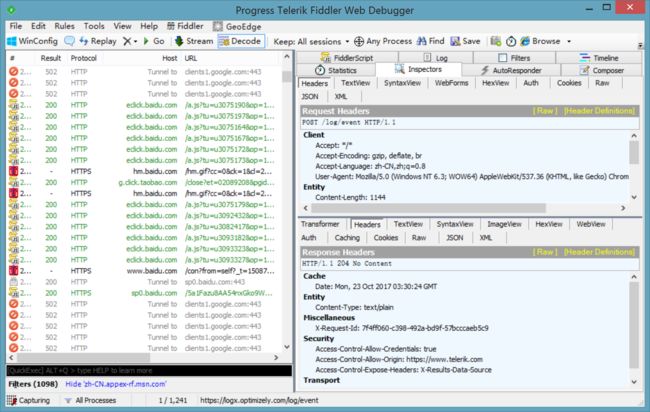The width and height of the screenshot is (650, 412).
Task: Select the sp0.baidu.com HTTPS 200 session
Action: [x=141, y=293]
